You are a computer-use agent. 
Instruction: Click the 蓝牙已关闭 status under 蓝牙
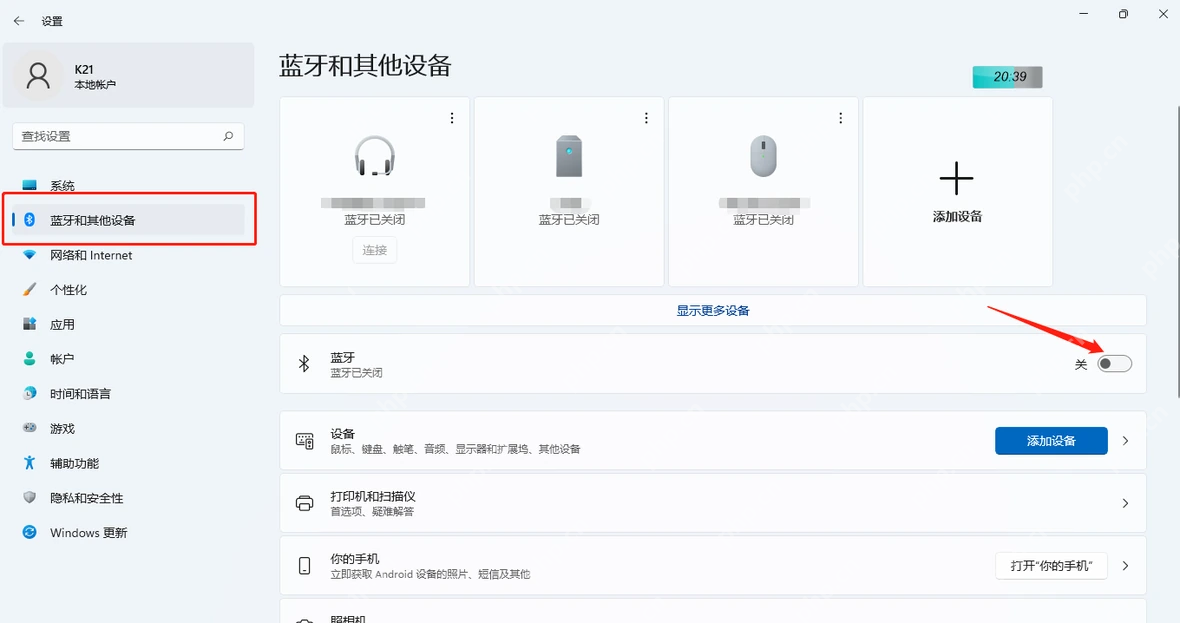coord(356,372)
